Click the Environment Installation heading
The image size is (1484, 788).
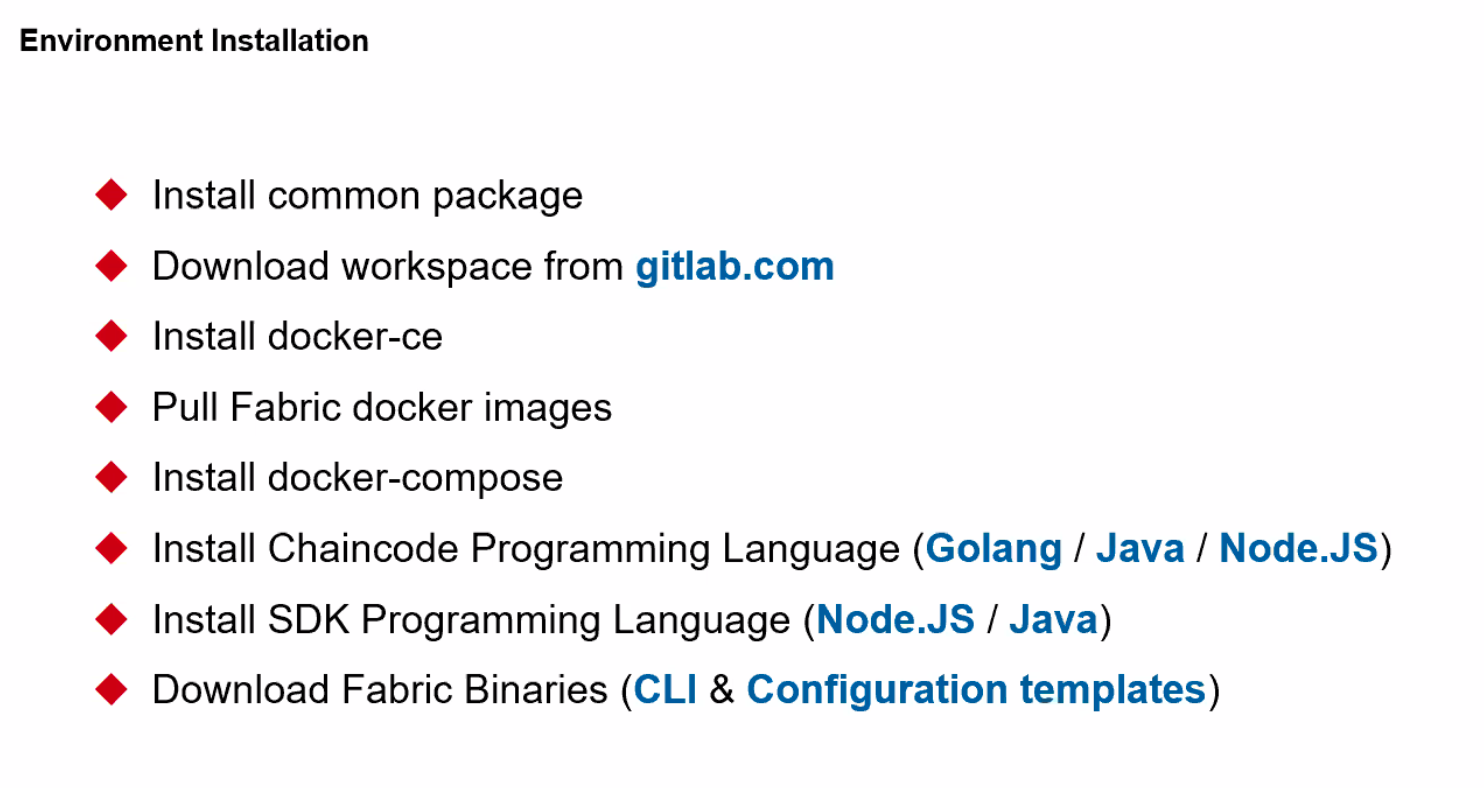[x=194, y=41]
